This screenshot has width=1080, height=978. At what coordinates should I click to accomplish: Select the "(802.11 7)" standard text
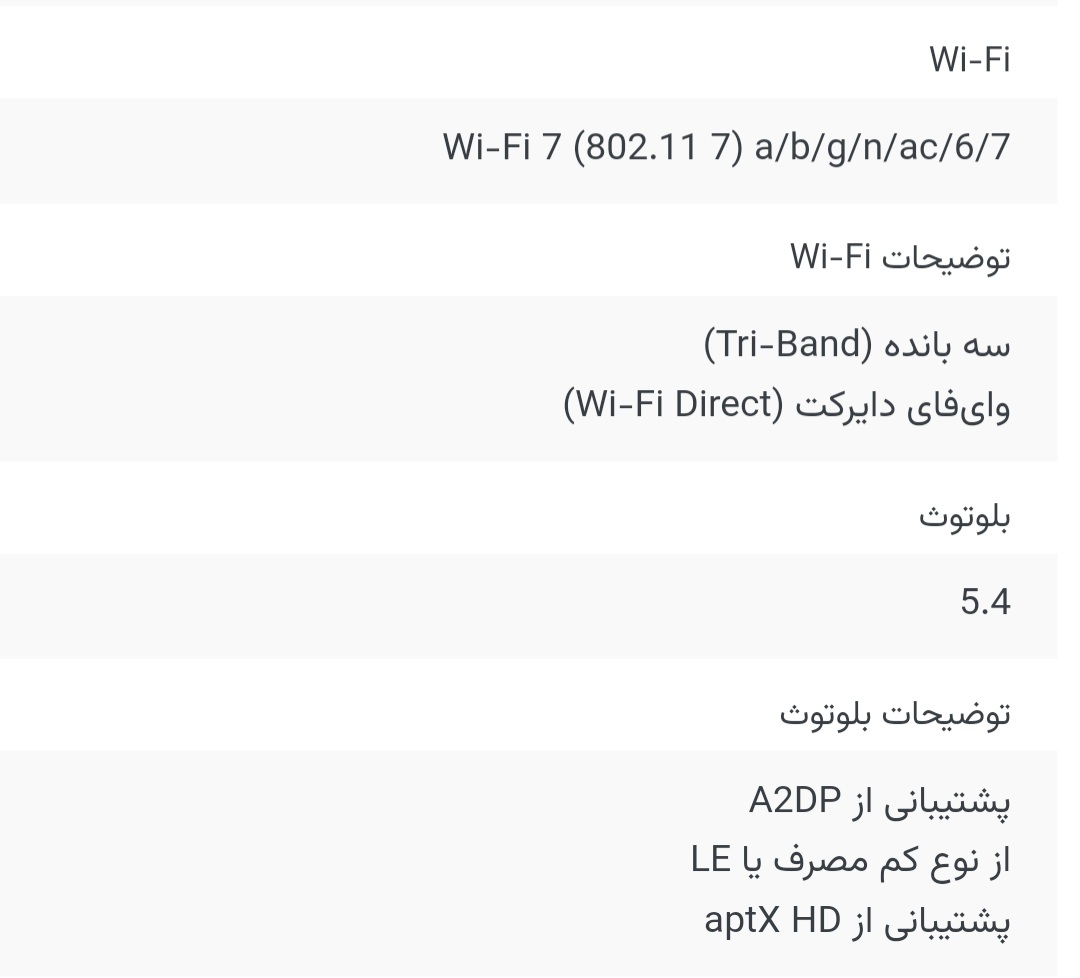point(657,149)
